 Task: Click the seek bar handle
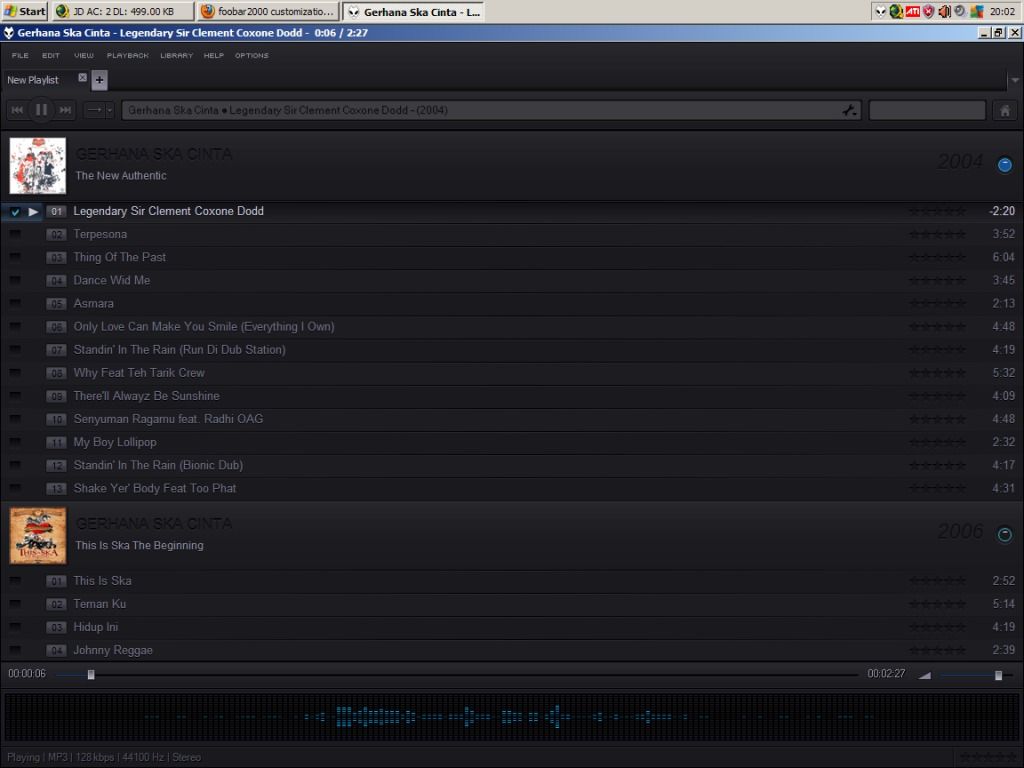tap(91, 675)
